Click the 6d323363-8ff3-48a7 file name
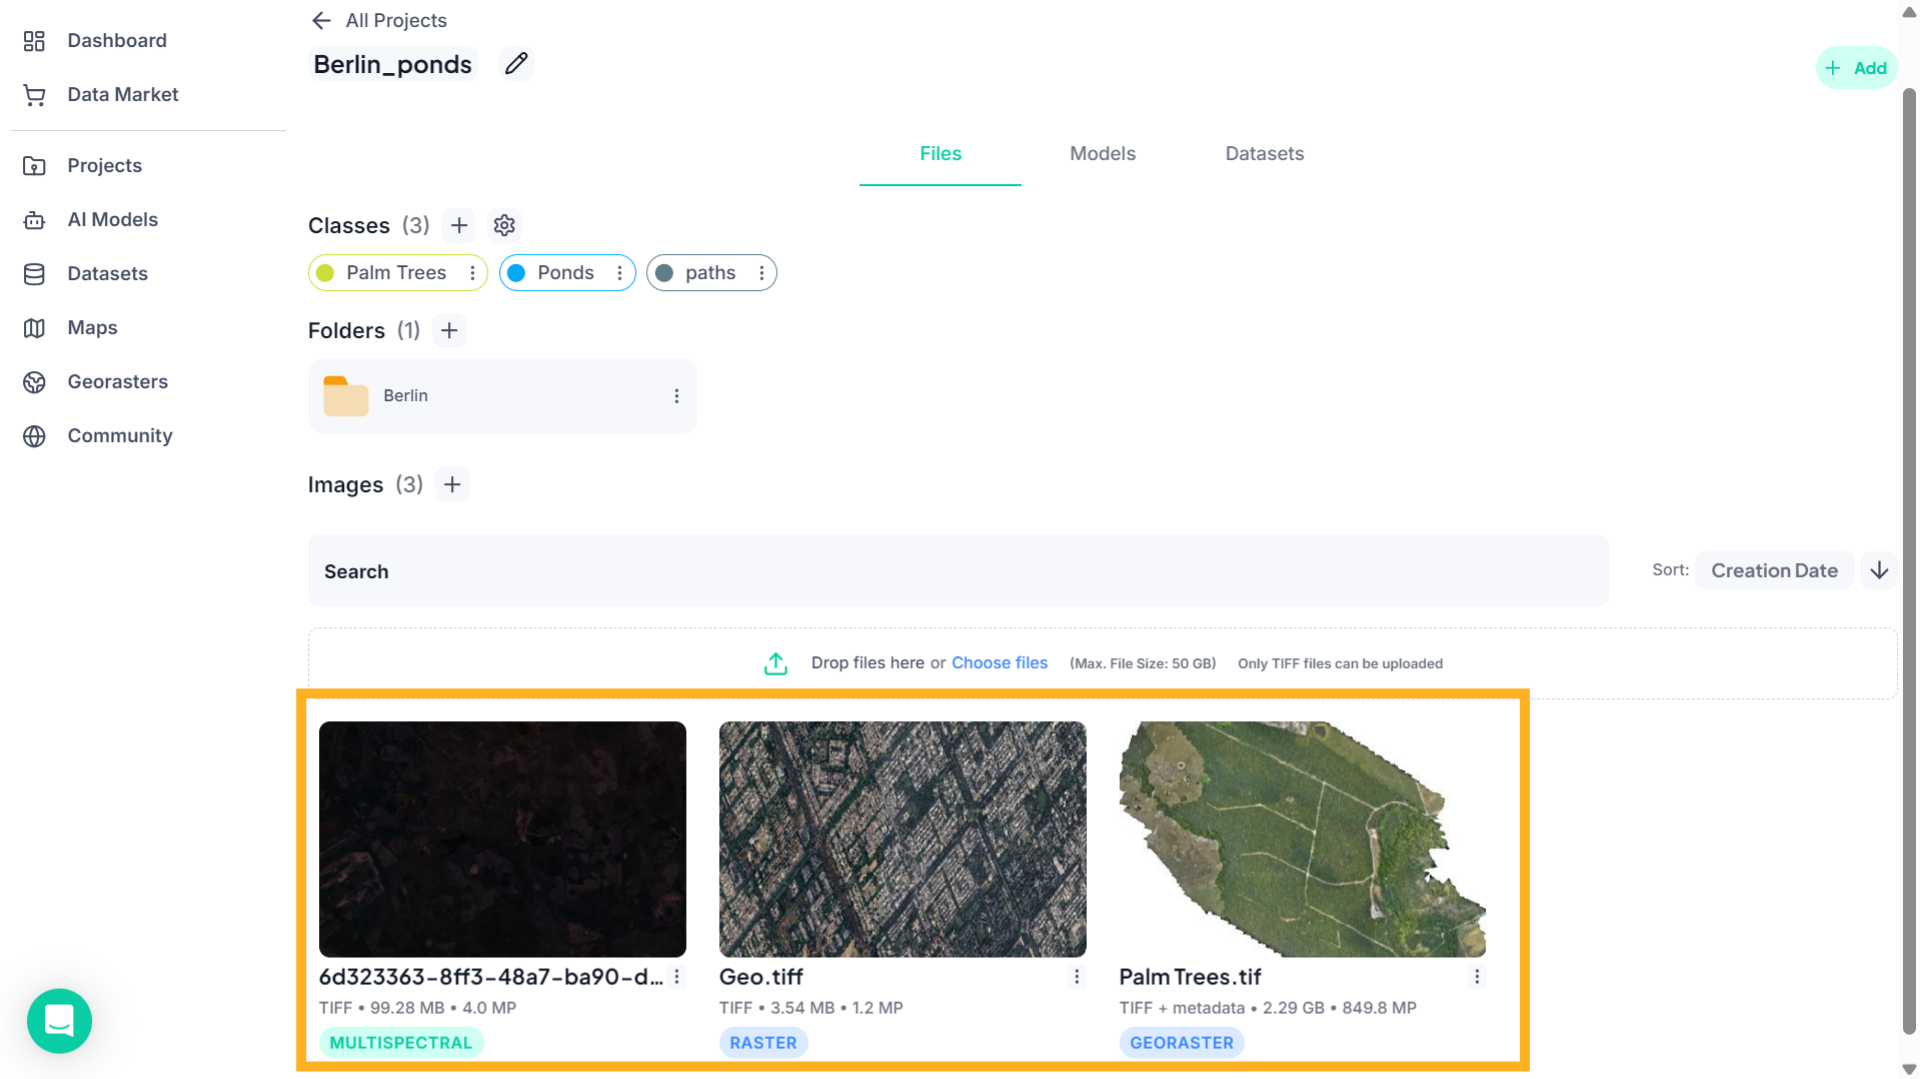Viewport: 1920px width, 1079px height. pos(491,977)
